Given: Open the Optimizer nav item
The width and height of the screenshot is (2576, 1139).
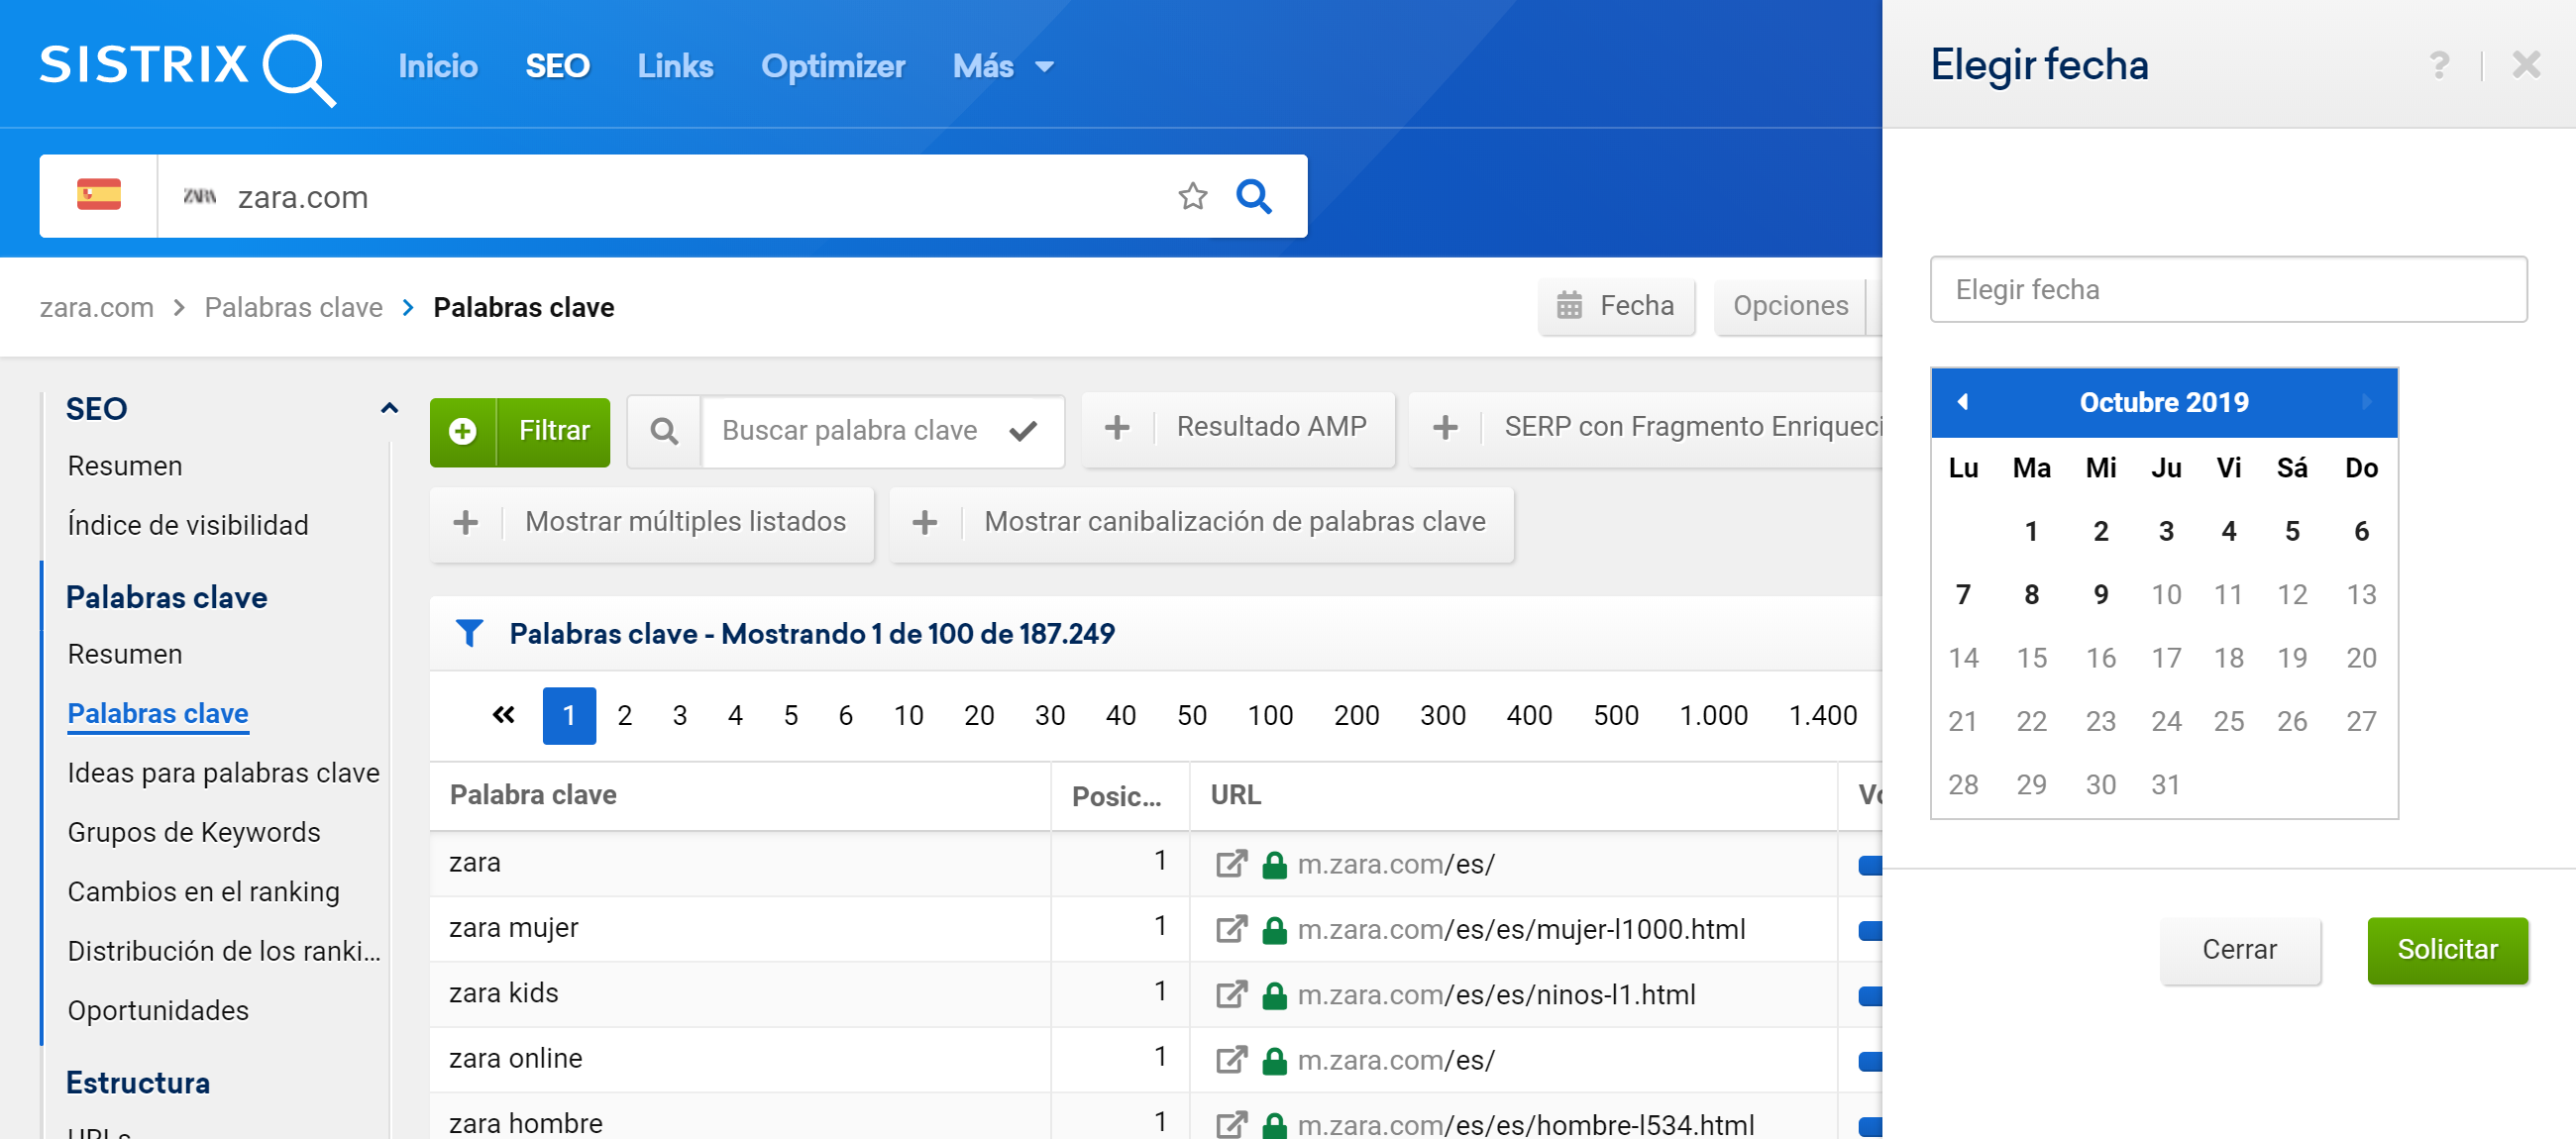Looking at the screenshot, I should tap(833, 67).
